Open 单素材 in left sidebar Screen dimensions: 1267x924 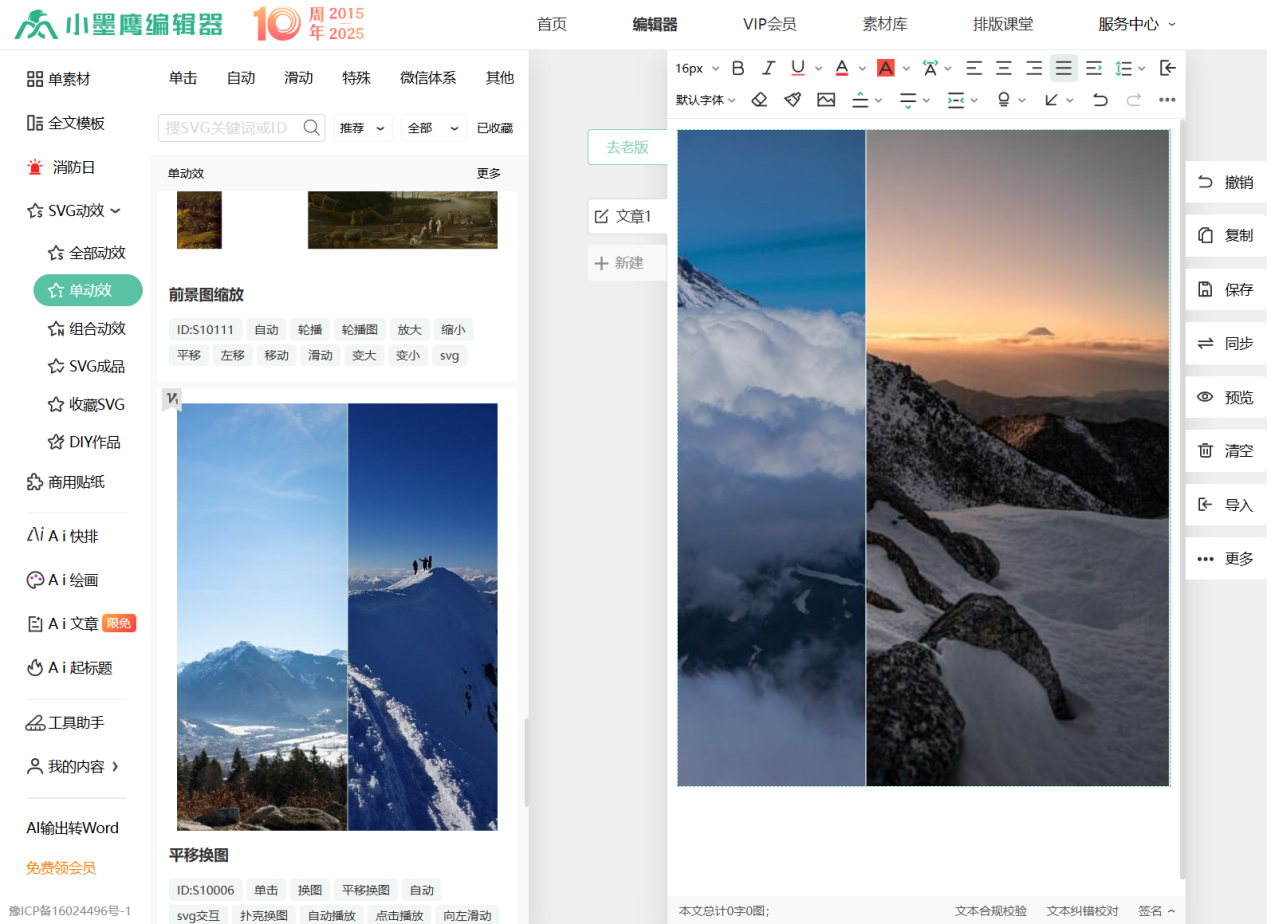pos(58,79)
